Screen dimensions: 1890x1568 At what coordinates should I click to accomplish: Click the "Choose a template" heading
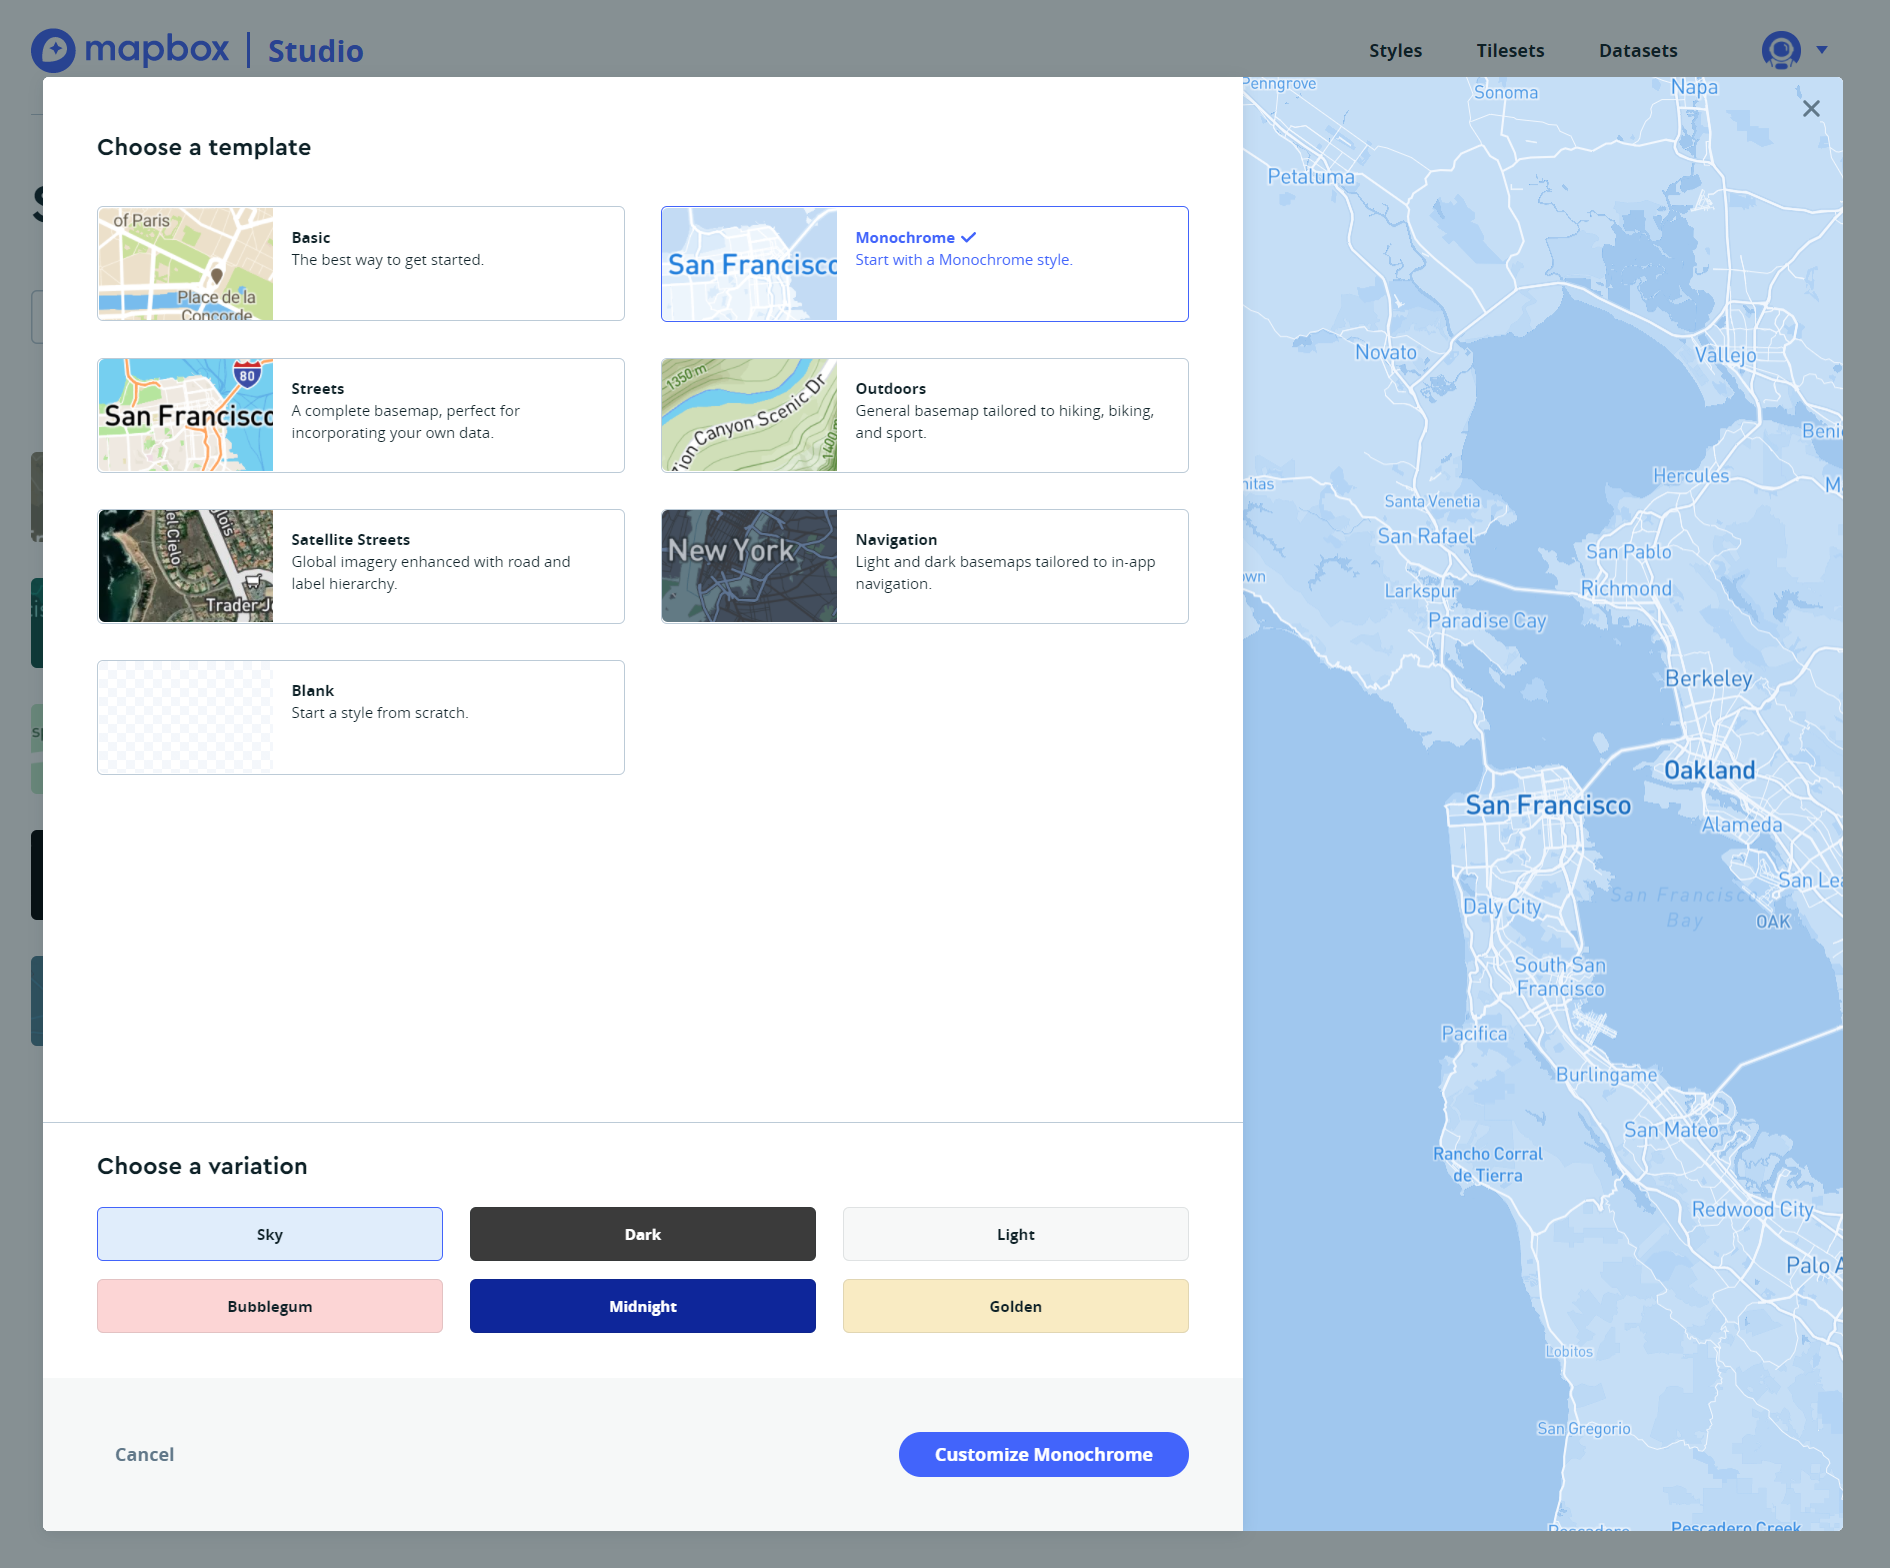click(x=204, y=147)
